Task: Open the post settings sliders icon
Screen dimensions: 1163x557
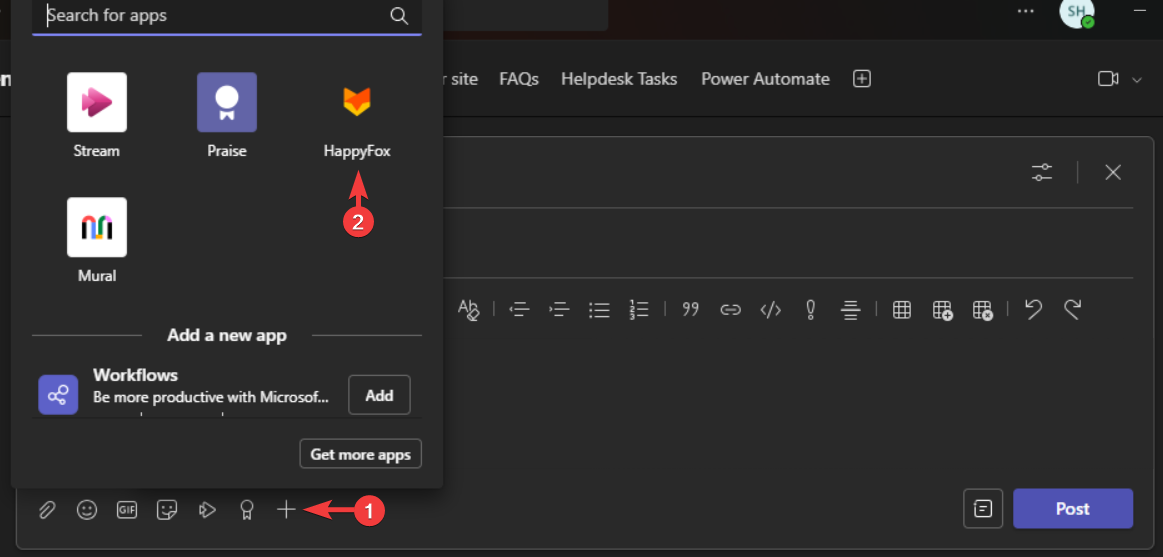Action: point(1042,173)
